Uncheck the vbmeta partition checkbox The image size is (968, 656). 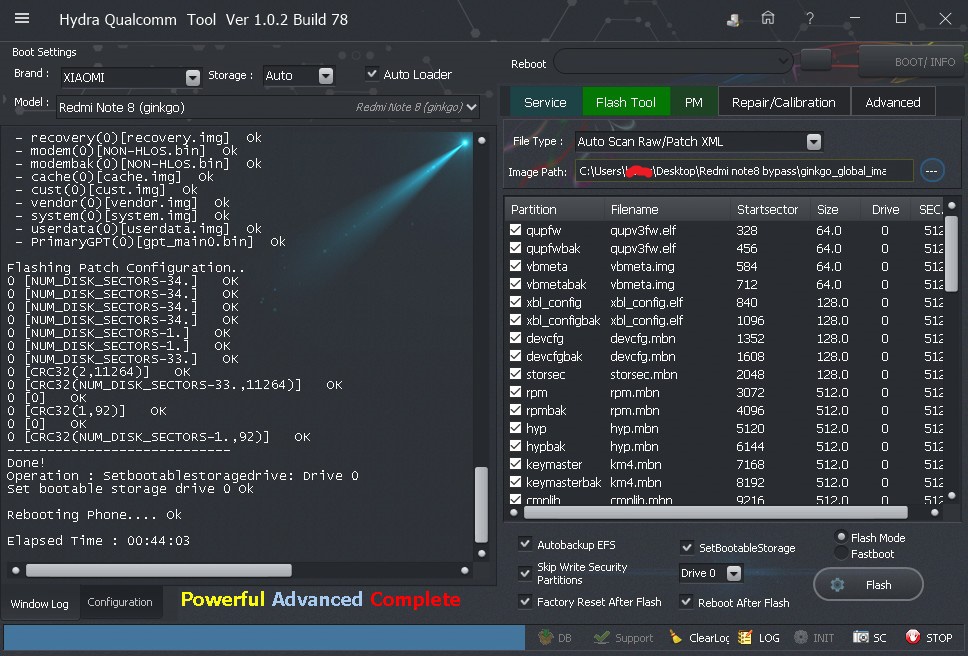pos(515,266)
